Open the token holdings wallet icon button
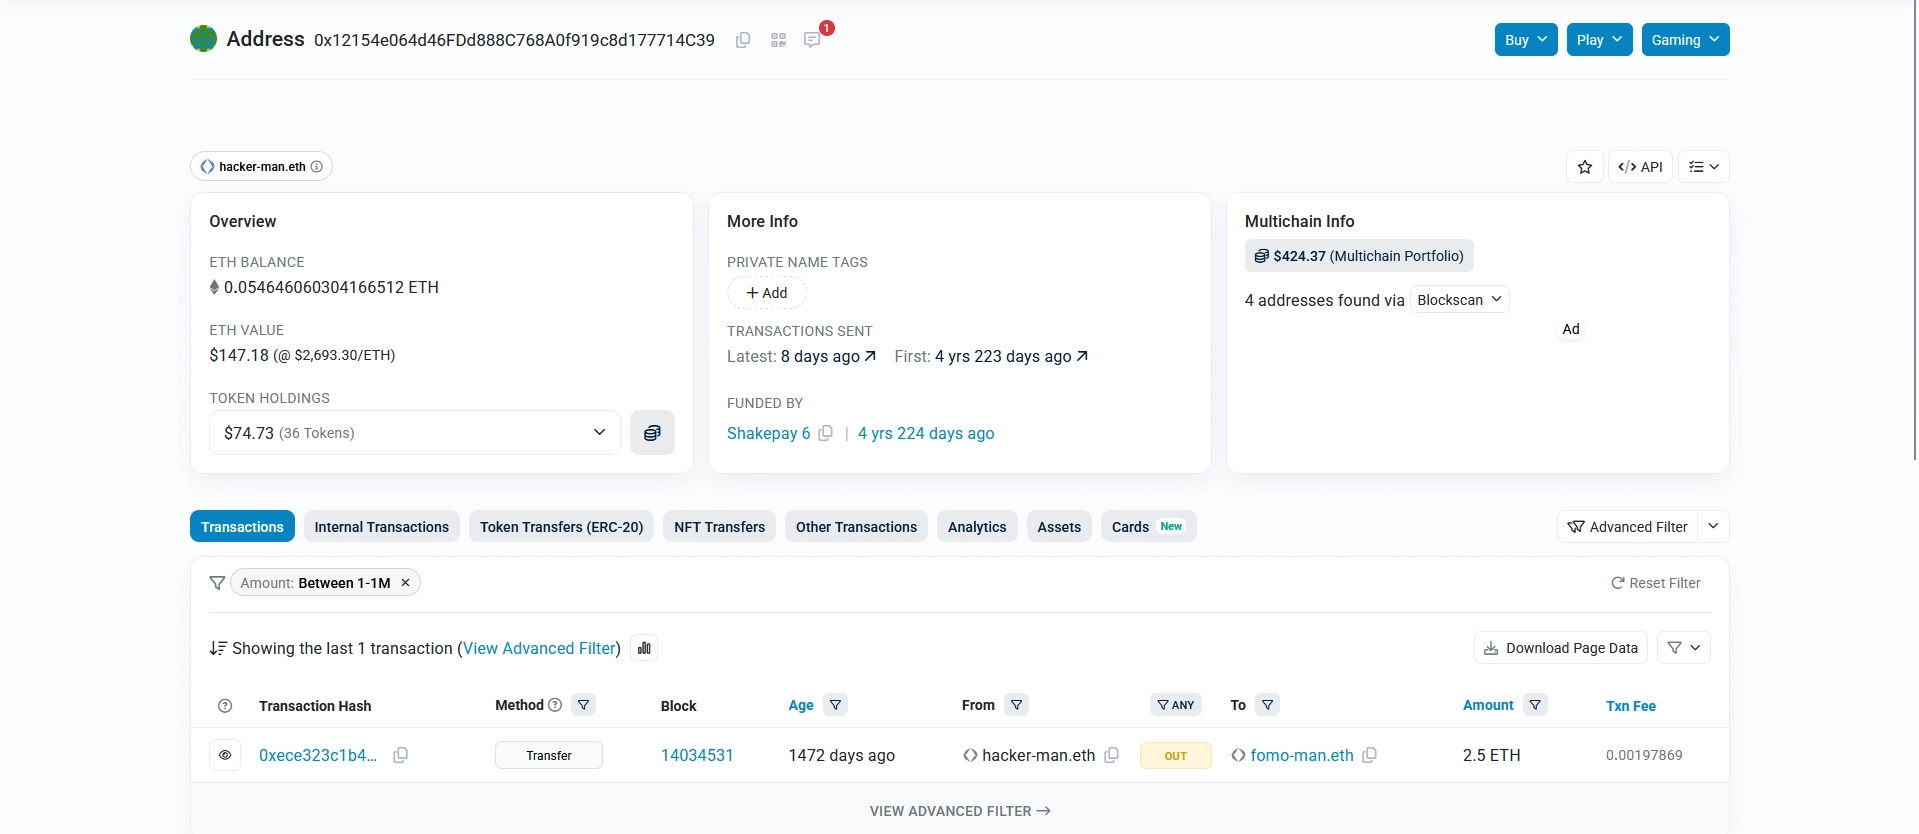 click(652, 433)
